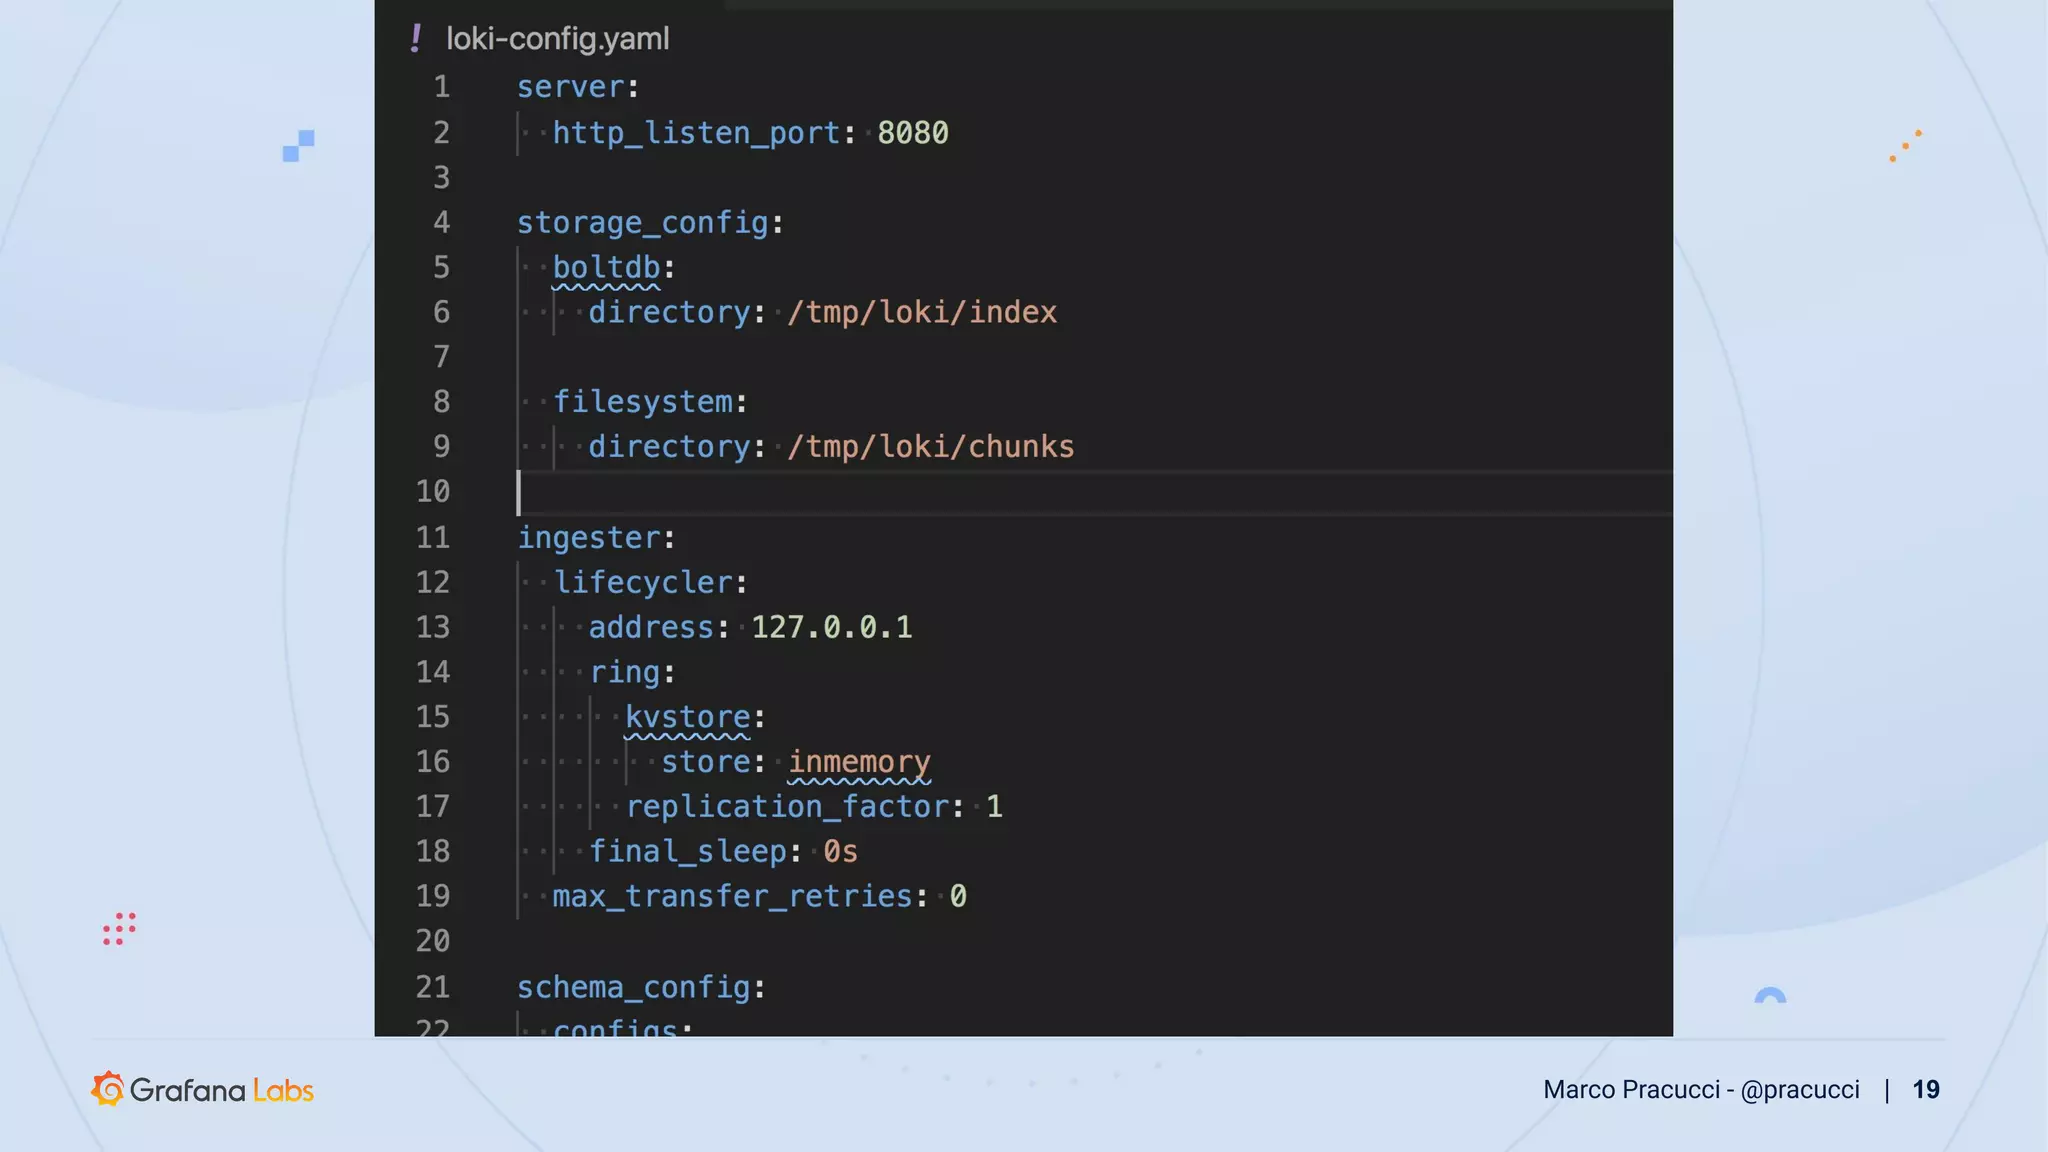The width and height of the screenshot is (2048, 1152).
Task: Click line number 10 in gutter
Action: coord(433,492)
